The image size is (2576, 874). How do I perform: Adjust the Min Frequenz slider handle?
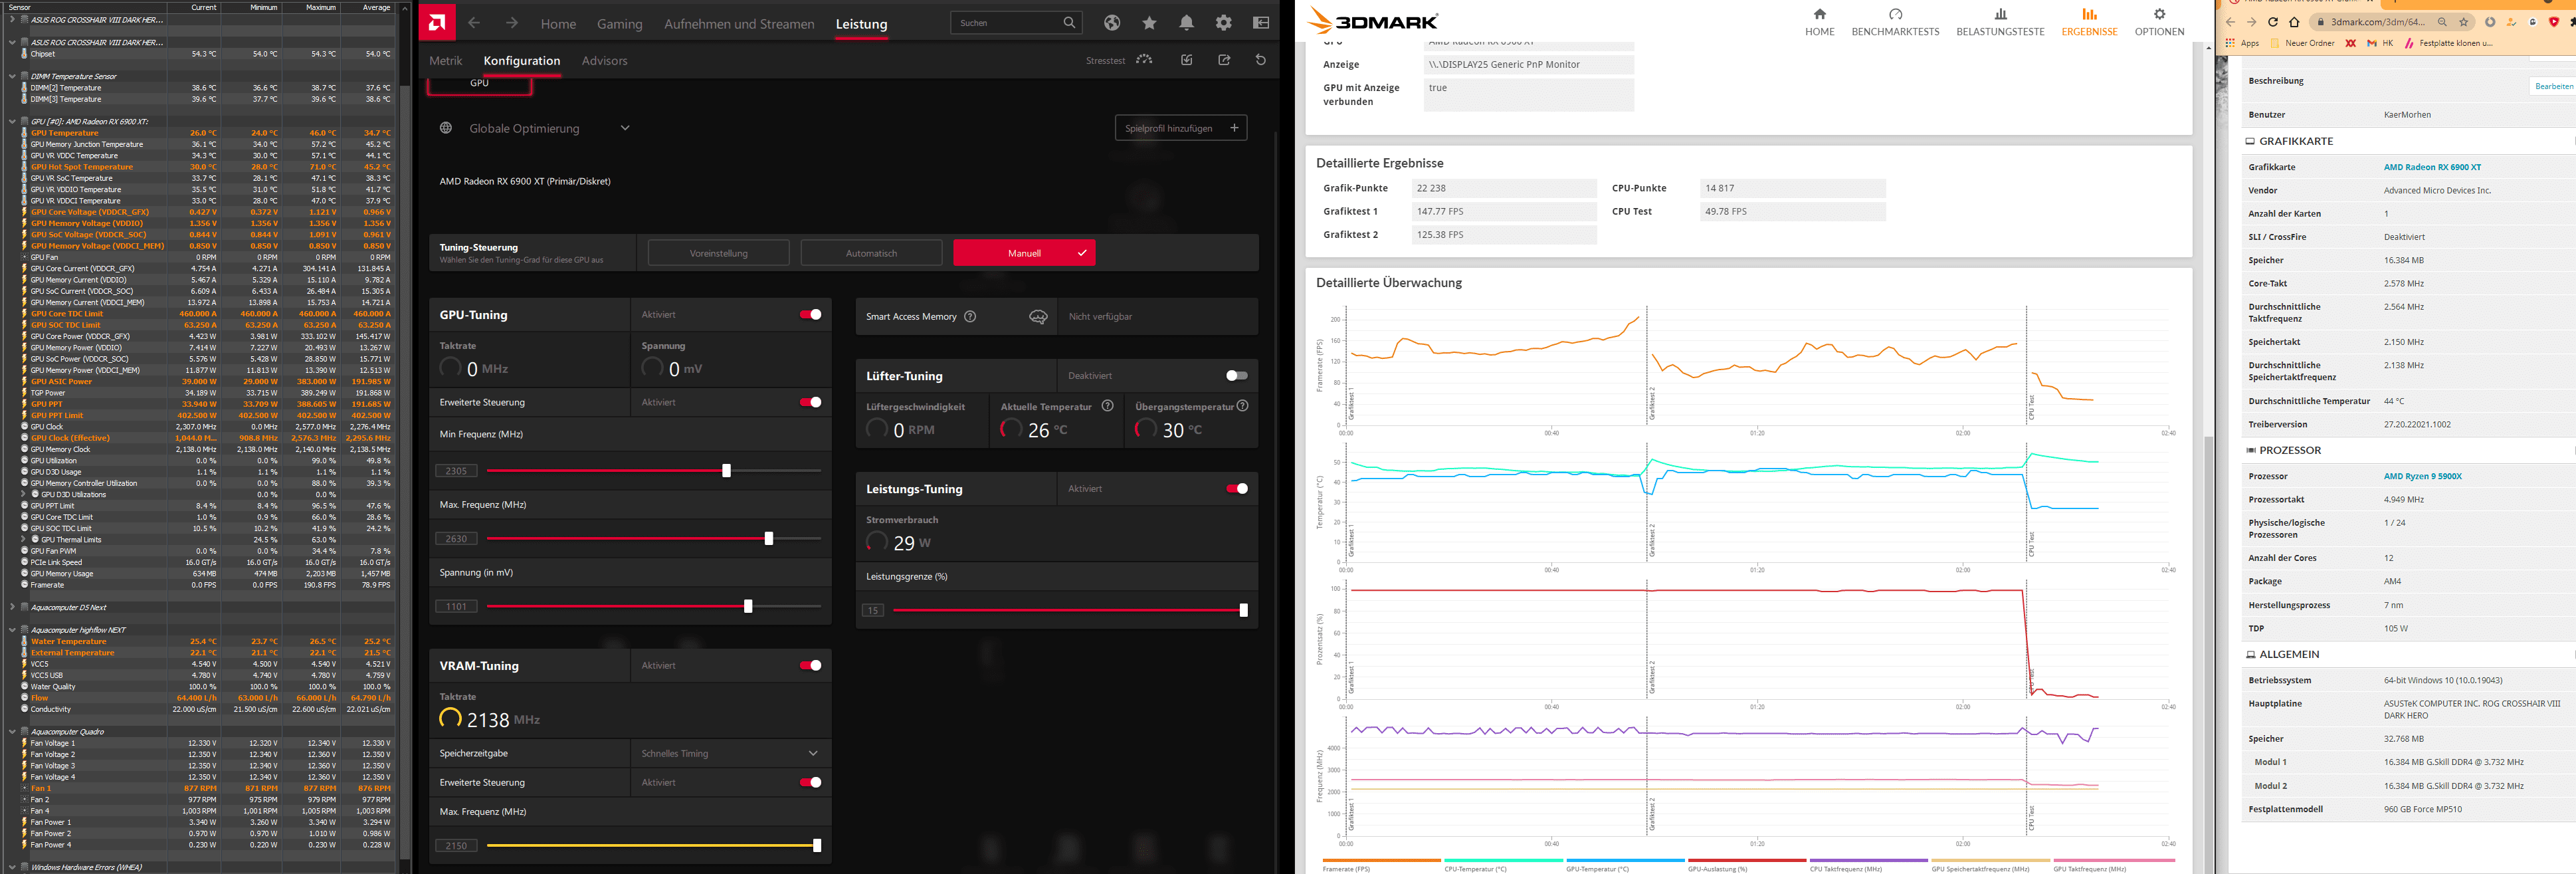click(726, 471)
